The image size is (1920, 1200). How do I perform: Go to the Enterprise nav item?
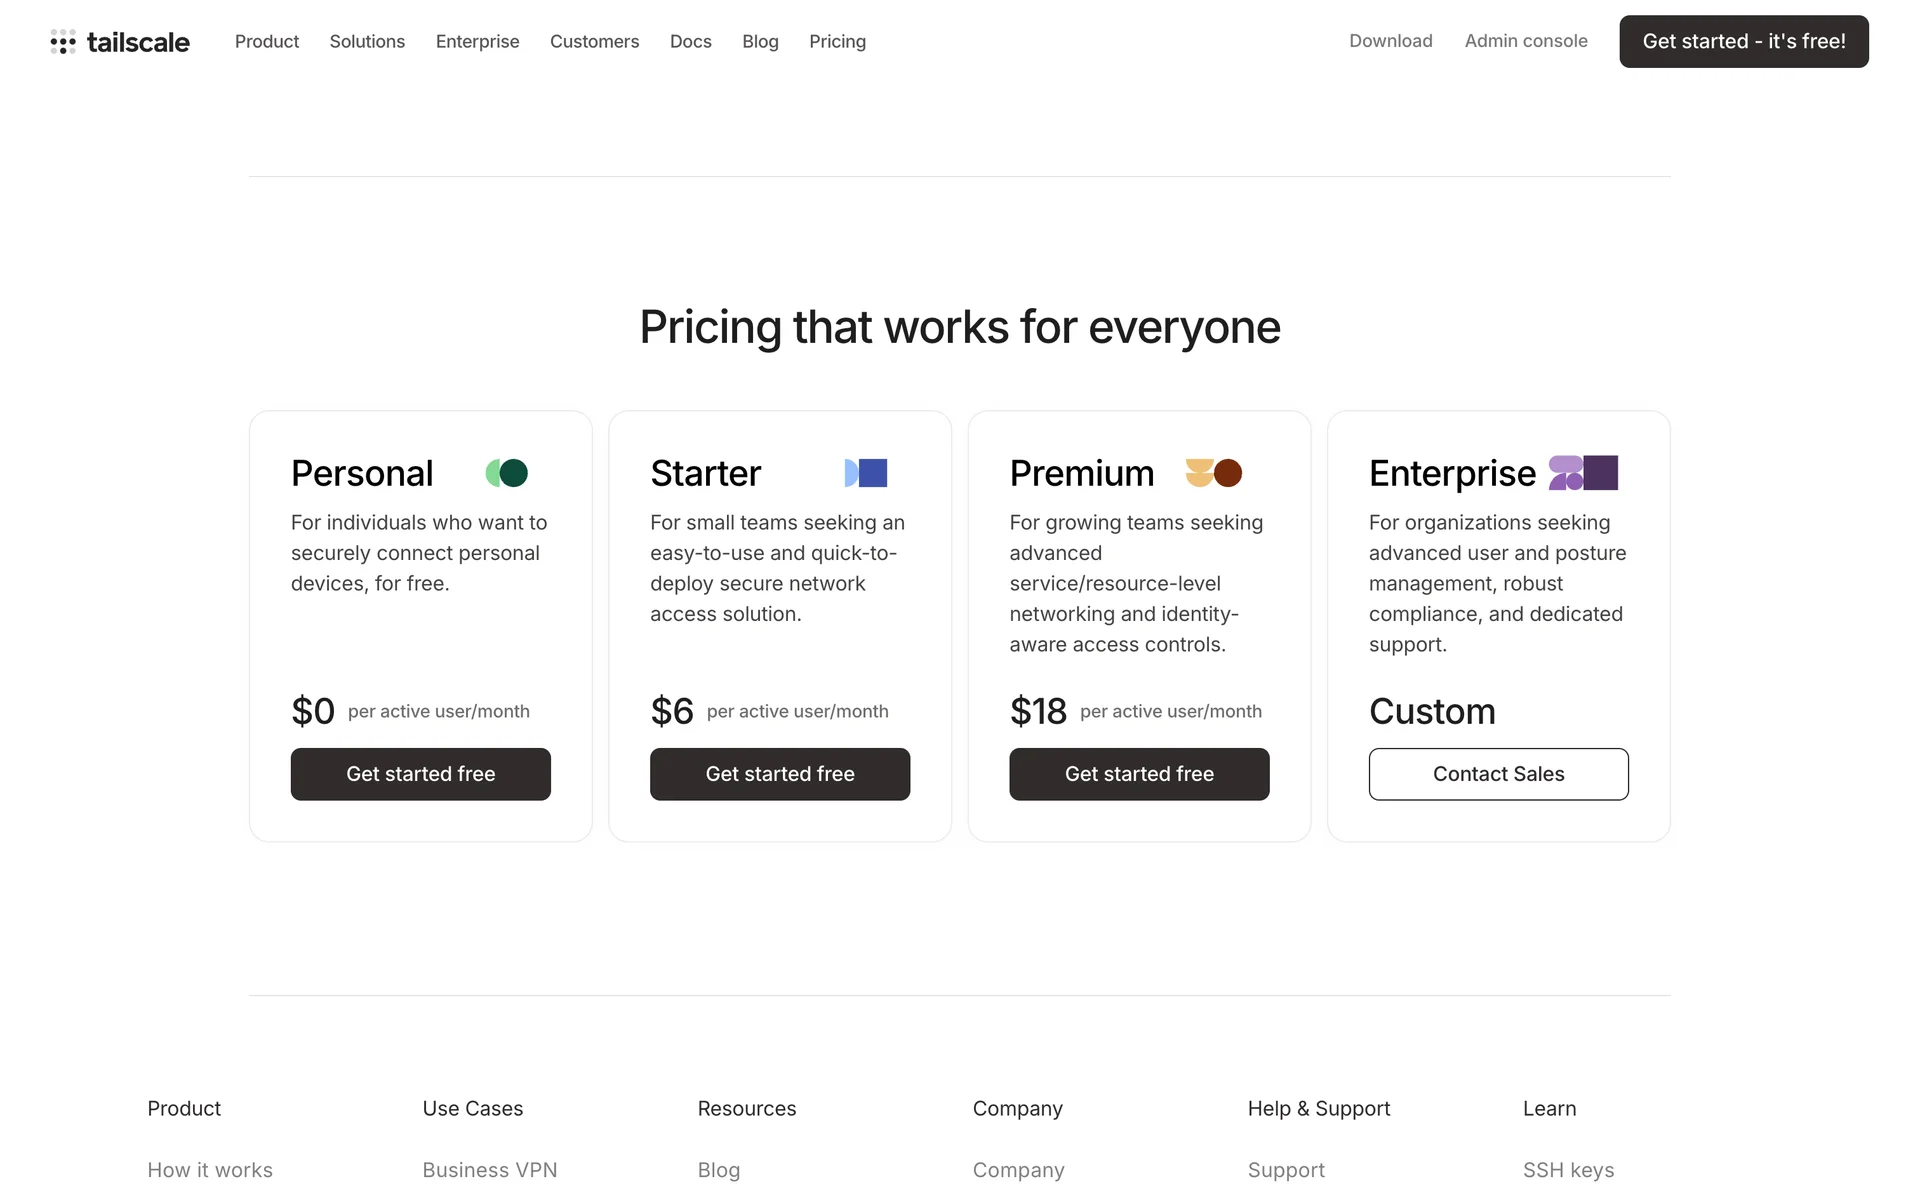(x=477, y=42)
